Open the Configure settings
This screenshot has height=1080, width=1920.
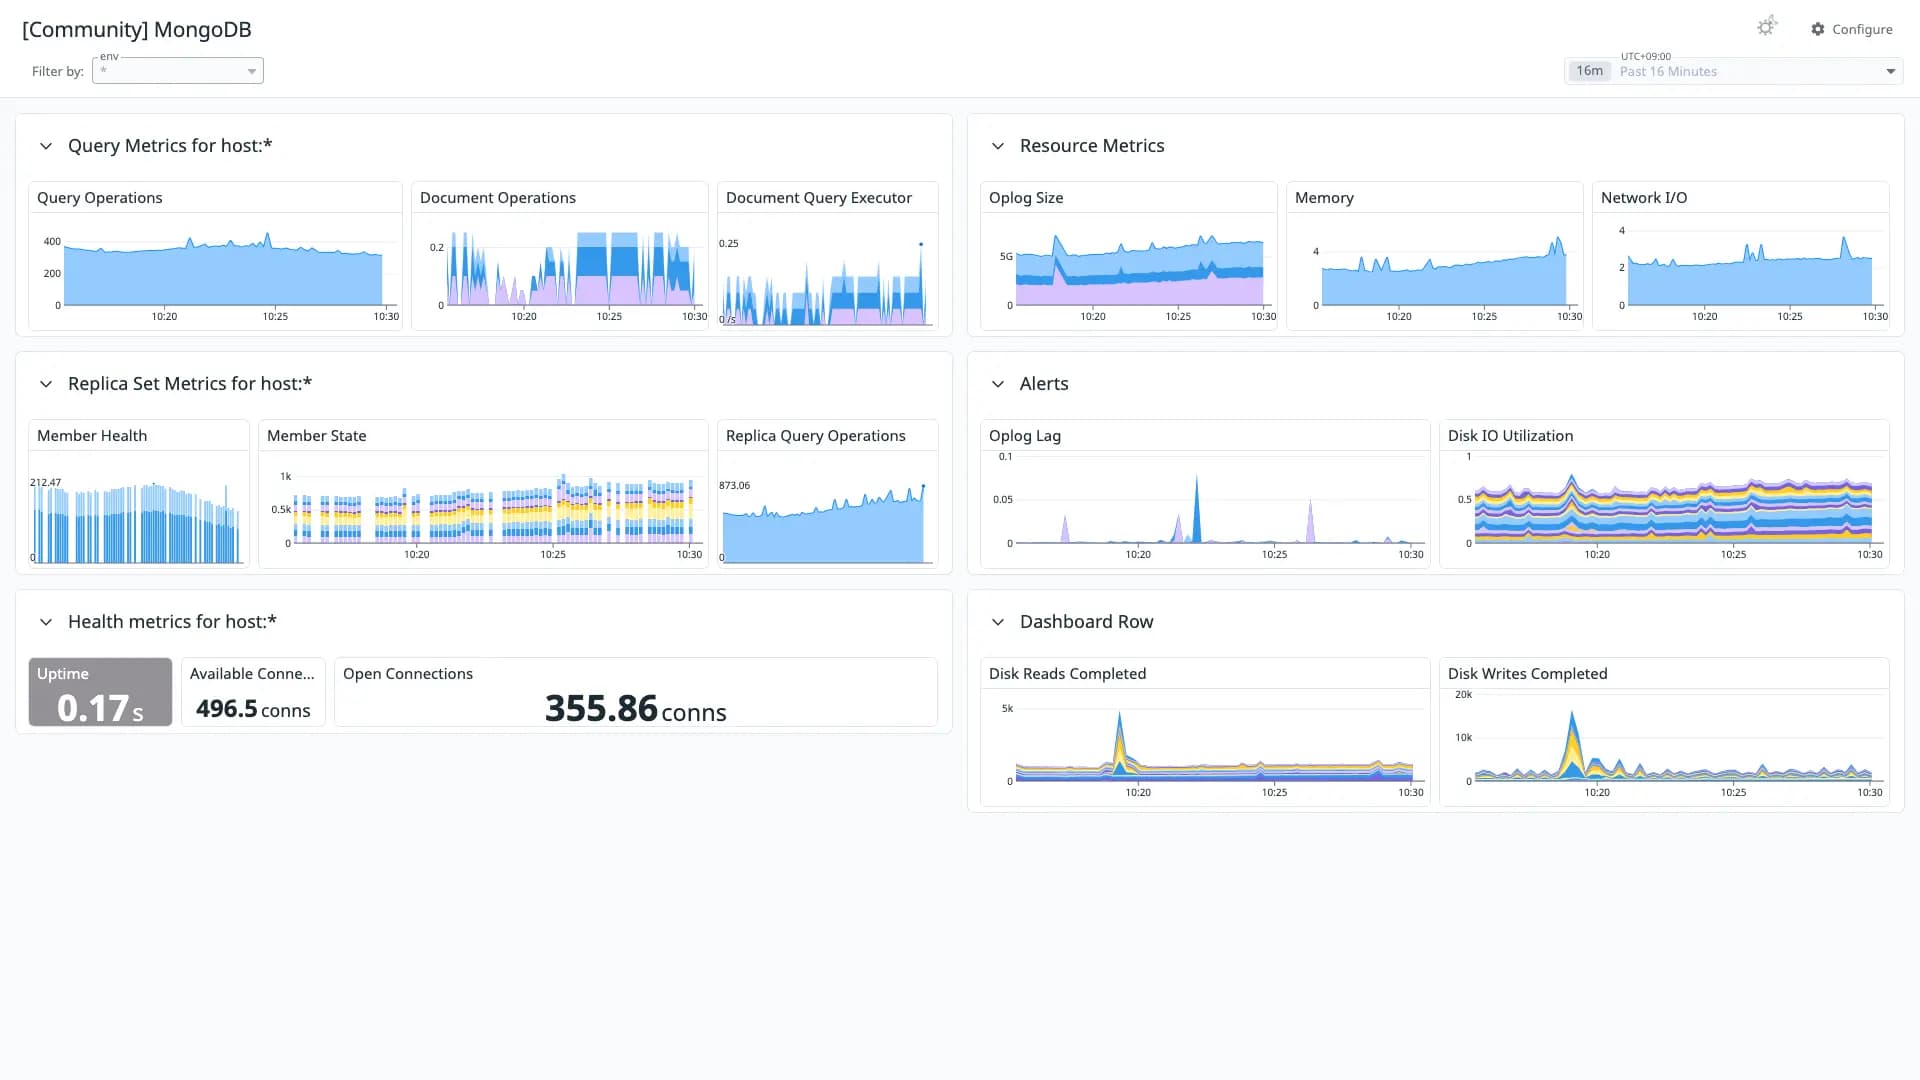[1851, 29]
